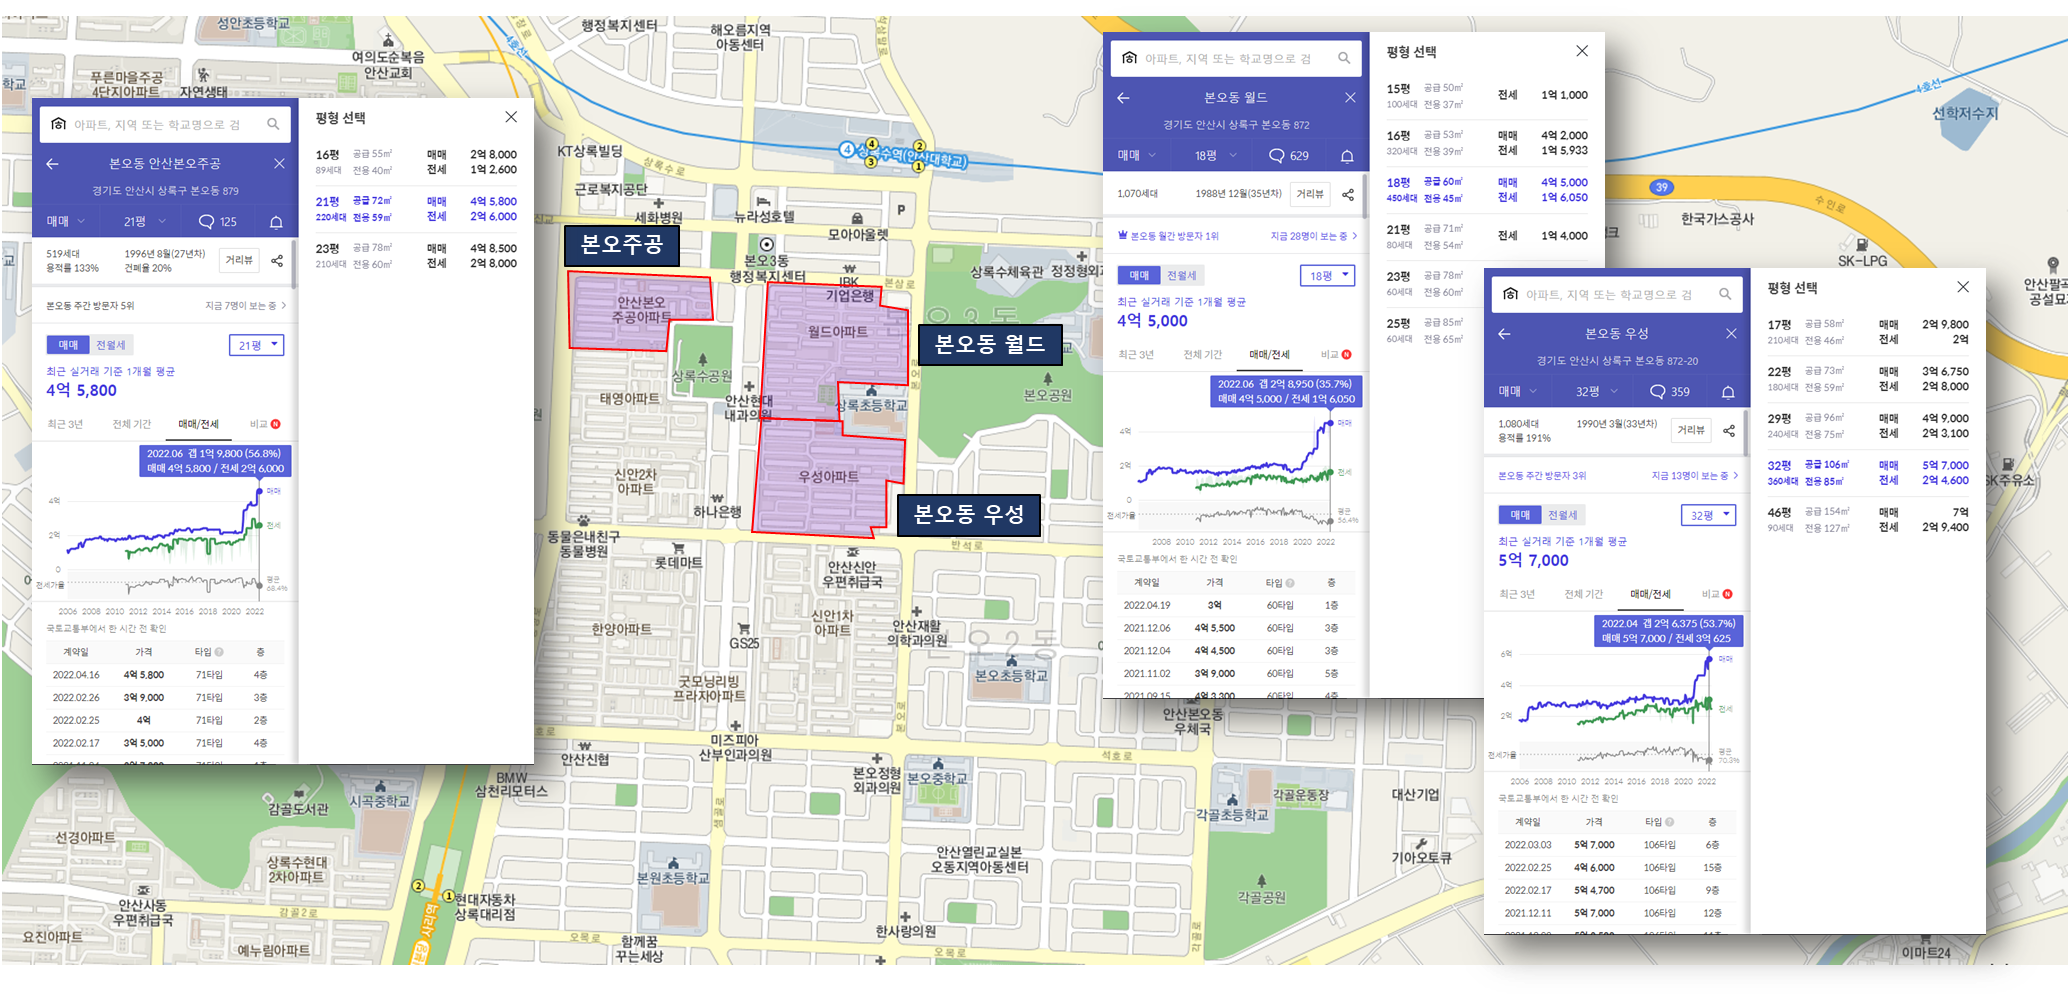
Task: Click the search field in 본오동 우성 panel
Action: [x=1617, y=294]
